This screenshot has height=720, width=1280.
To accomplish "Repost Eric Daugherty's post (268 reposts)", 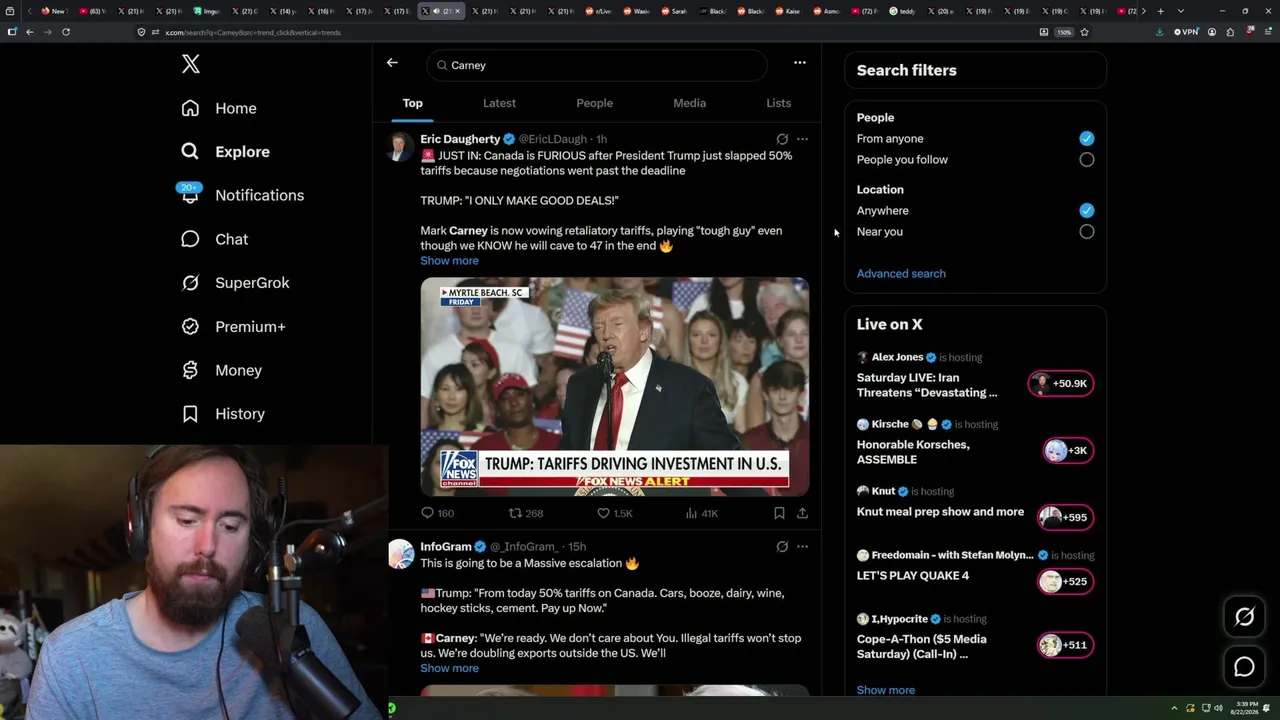I will pyautogui.click(x=526, y=513).
